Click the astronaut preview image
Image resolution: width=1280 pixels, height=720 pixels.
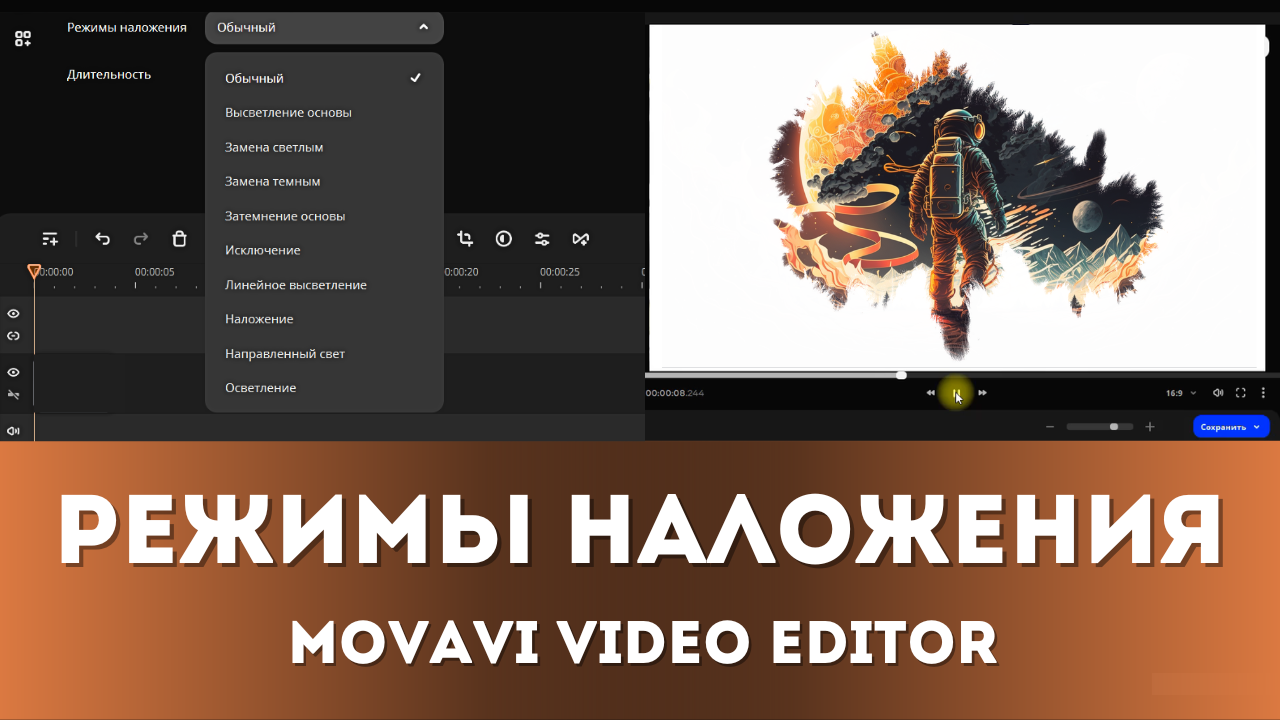(957, 197)
